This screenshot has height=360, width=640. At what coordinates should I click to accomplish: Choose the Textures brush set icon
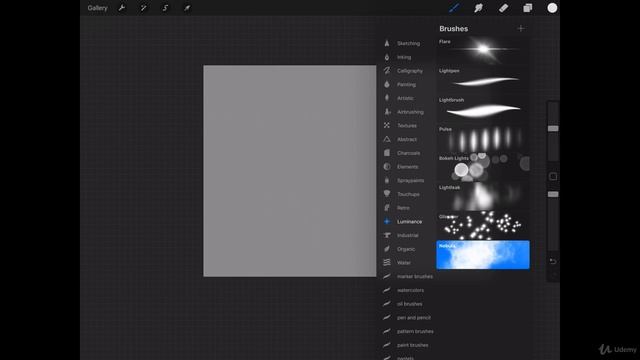point(387,125)
